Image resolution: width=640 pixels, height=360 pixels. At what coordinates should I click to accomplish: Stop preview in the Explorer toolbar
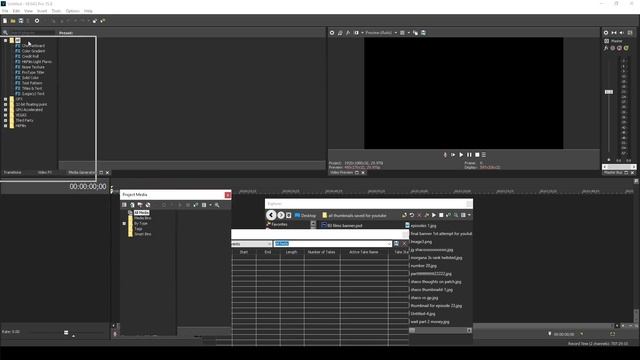pyautogui.click(x=441, y=215)
